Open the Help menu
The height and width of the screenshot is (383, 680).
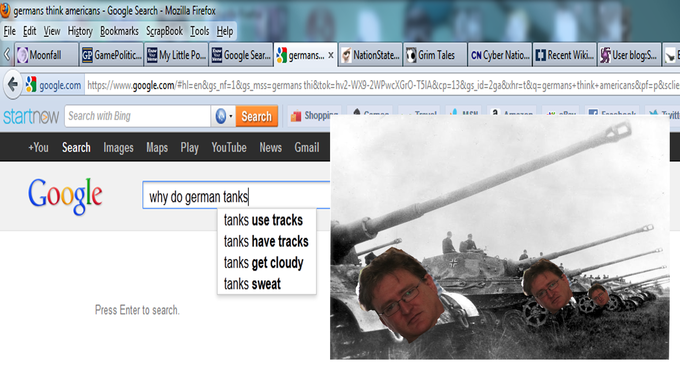[225, 31]
